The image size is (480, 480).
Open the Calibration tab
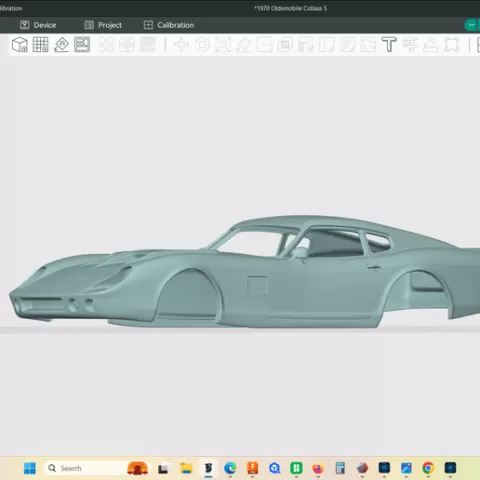point(169,25)
